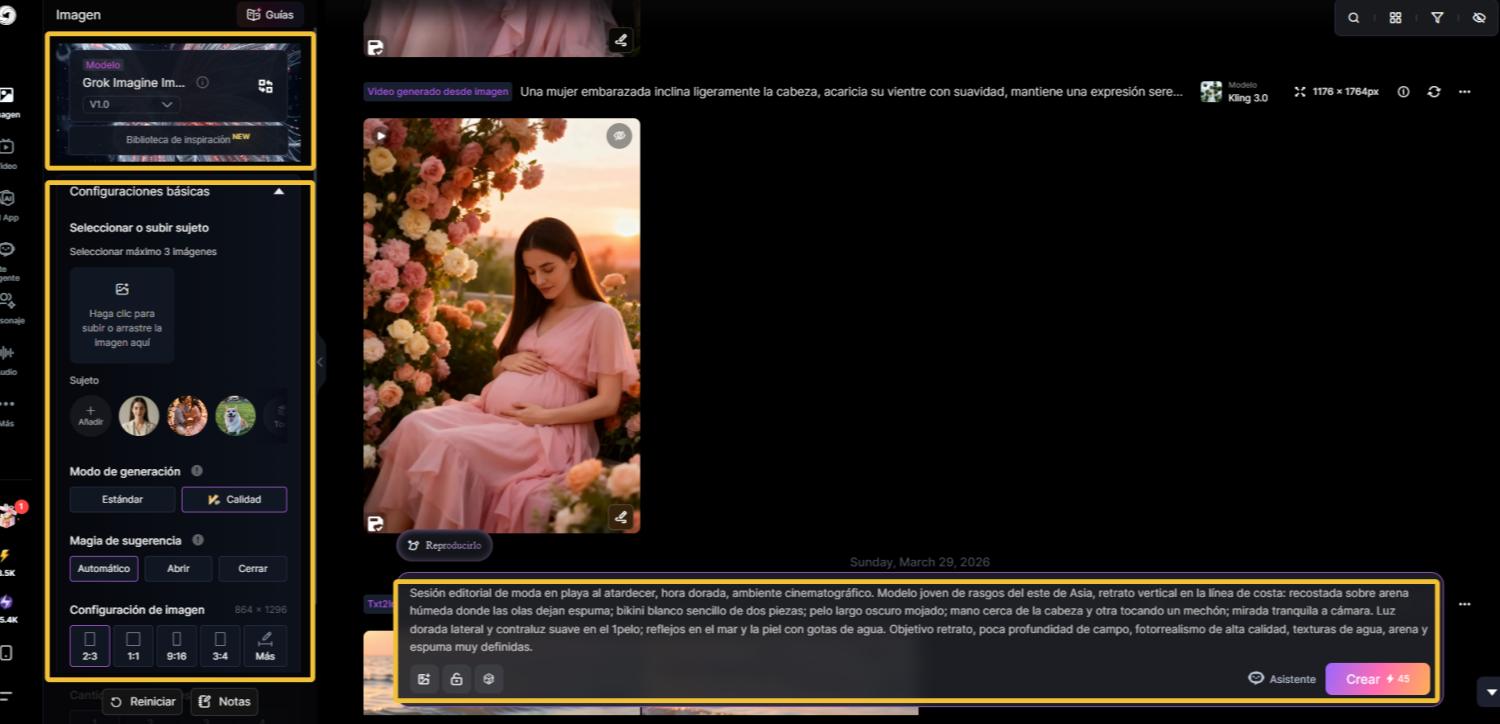Click the add image icon in the prompt bar
The width and height of the screenshot is (1500, 724).
424,679
